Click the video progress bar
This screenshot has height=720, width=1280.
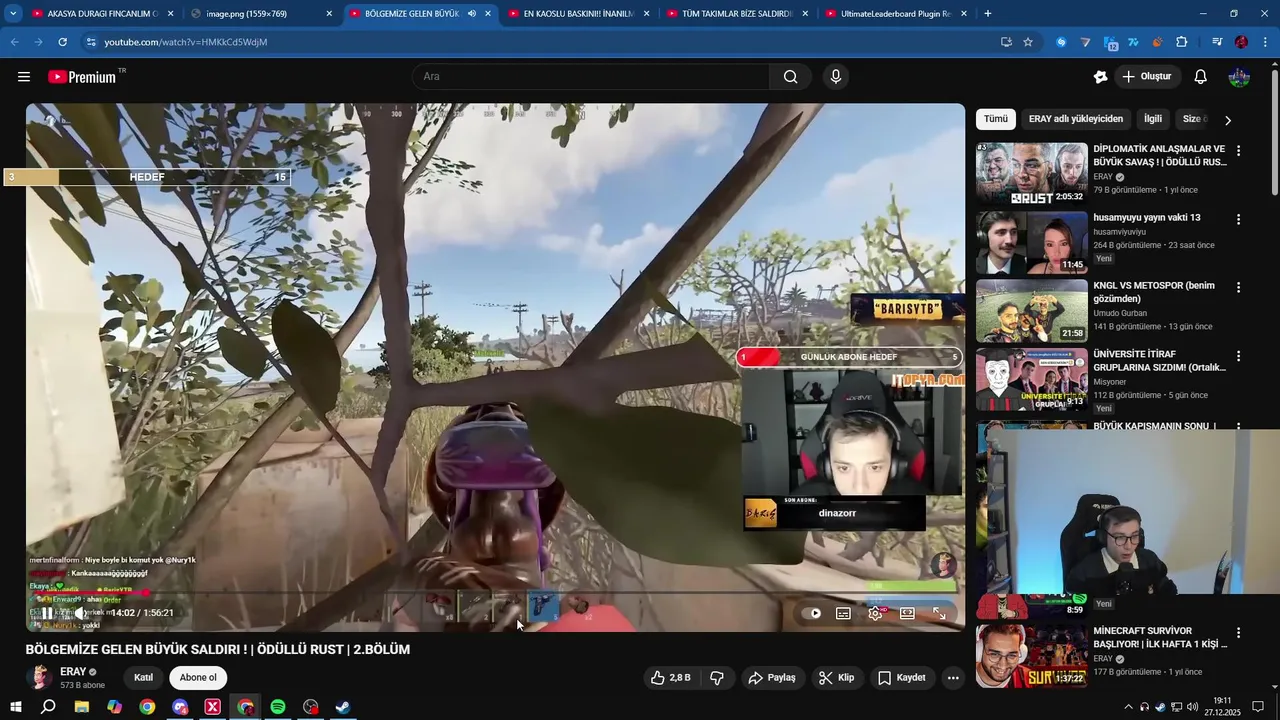(x=495, y=593)
